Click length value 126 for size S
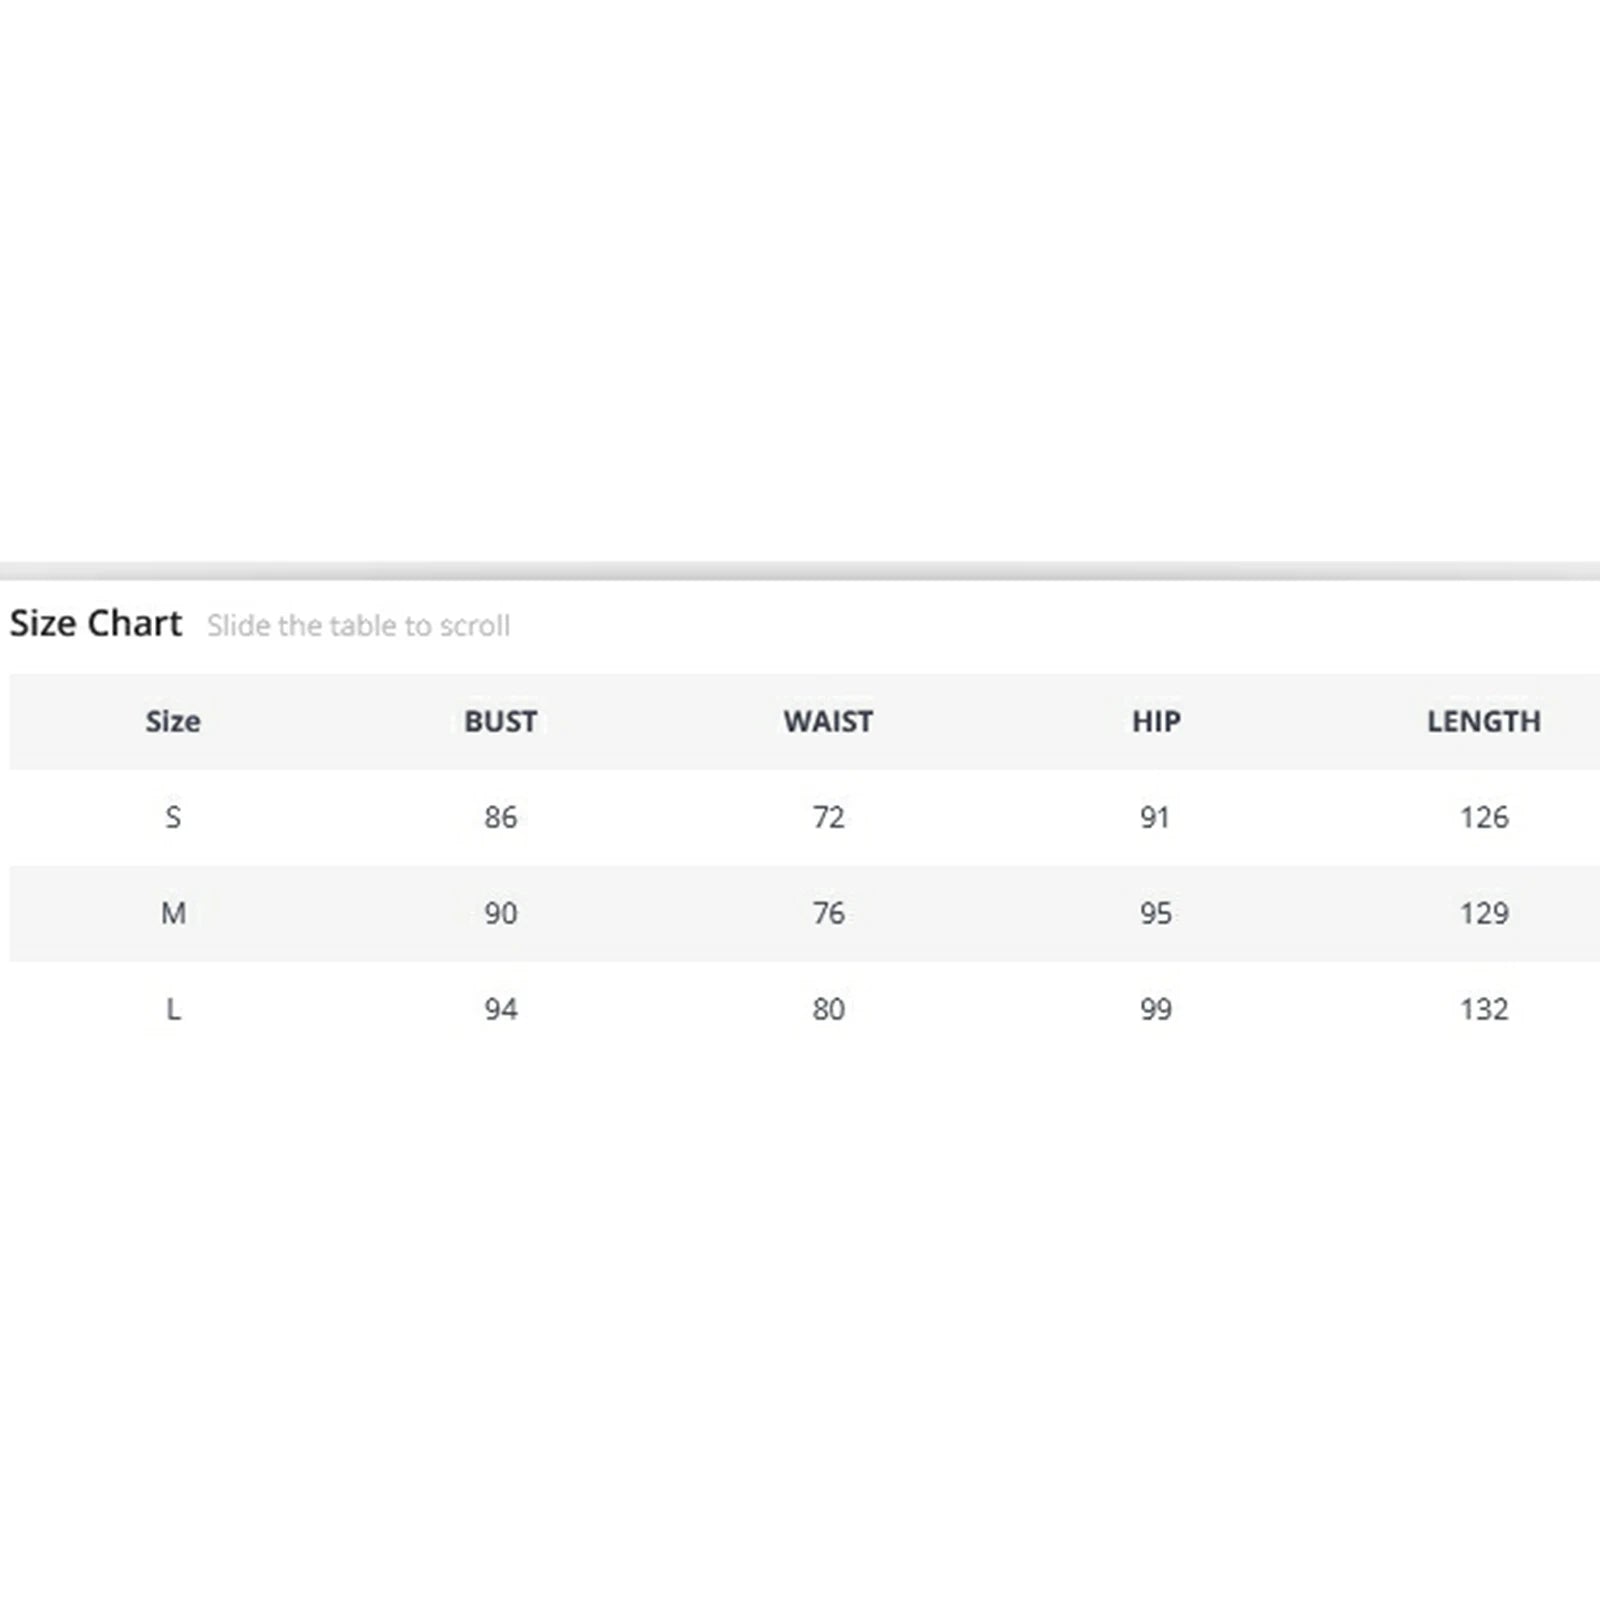 click(1483, 817)
